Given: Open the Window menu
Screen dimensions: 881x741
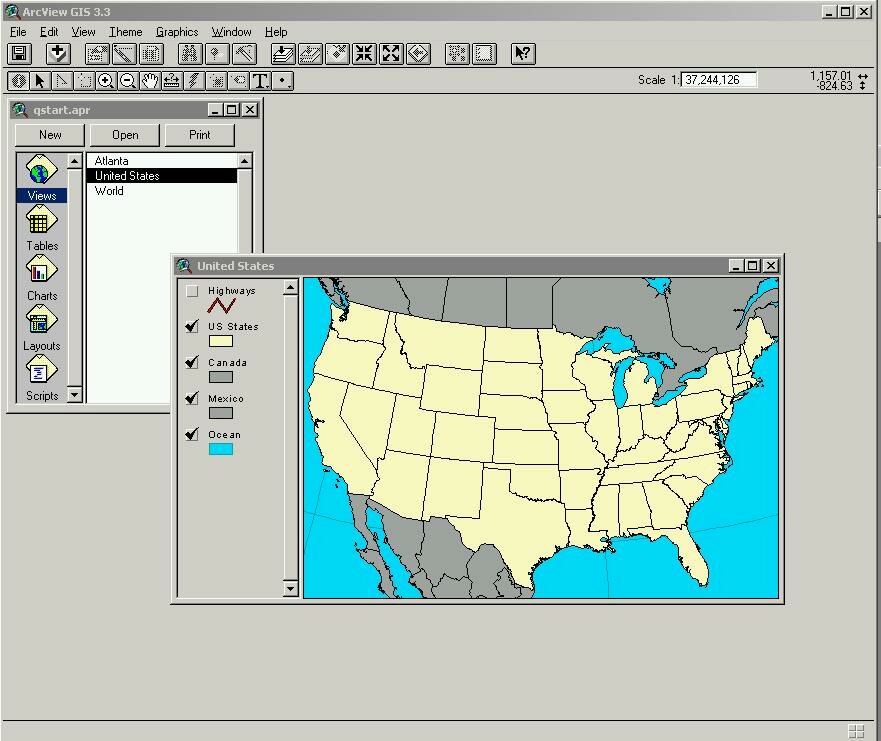Looking at the screenshot, I should pyautogui.click(x=231, y=32).
